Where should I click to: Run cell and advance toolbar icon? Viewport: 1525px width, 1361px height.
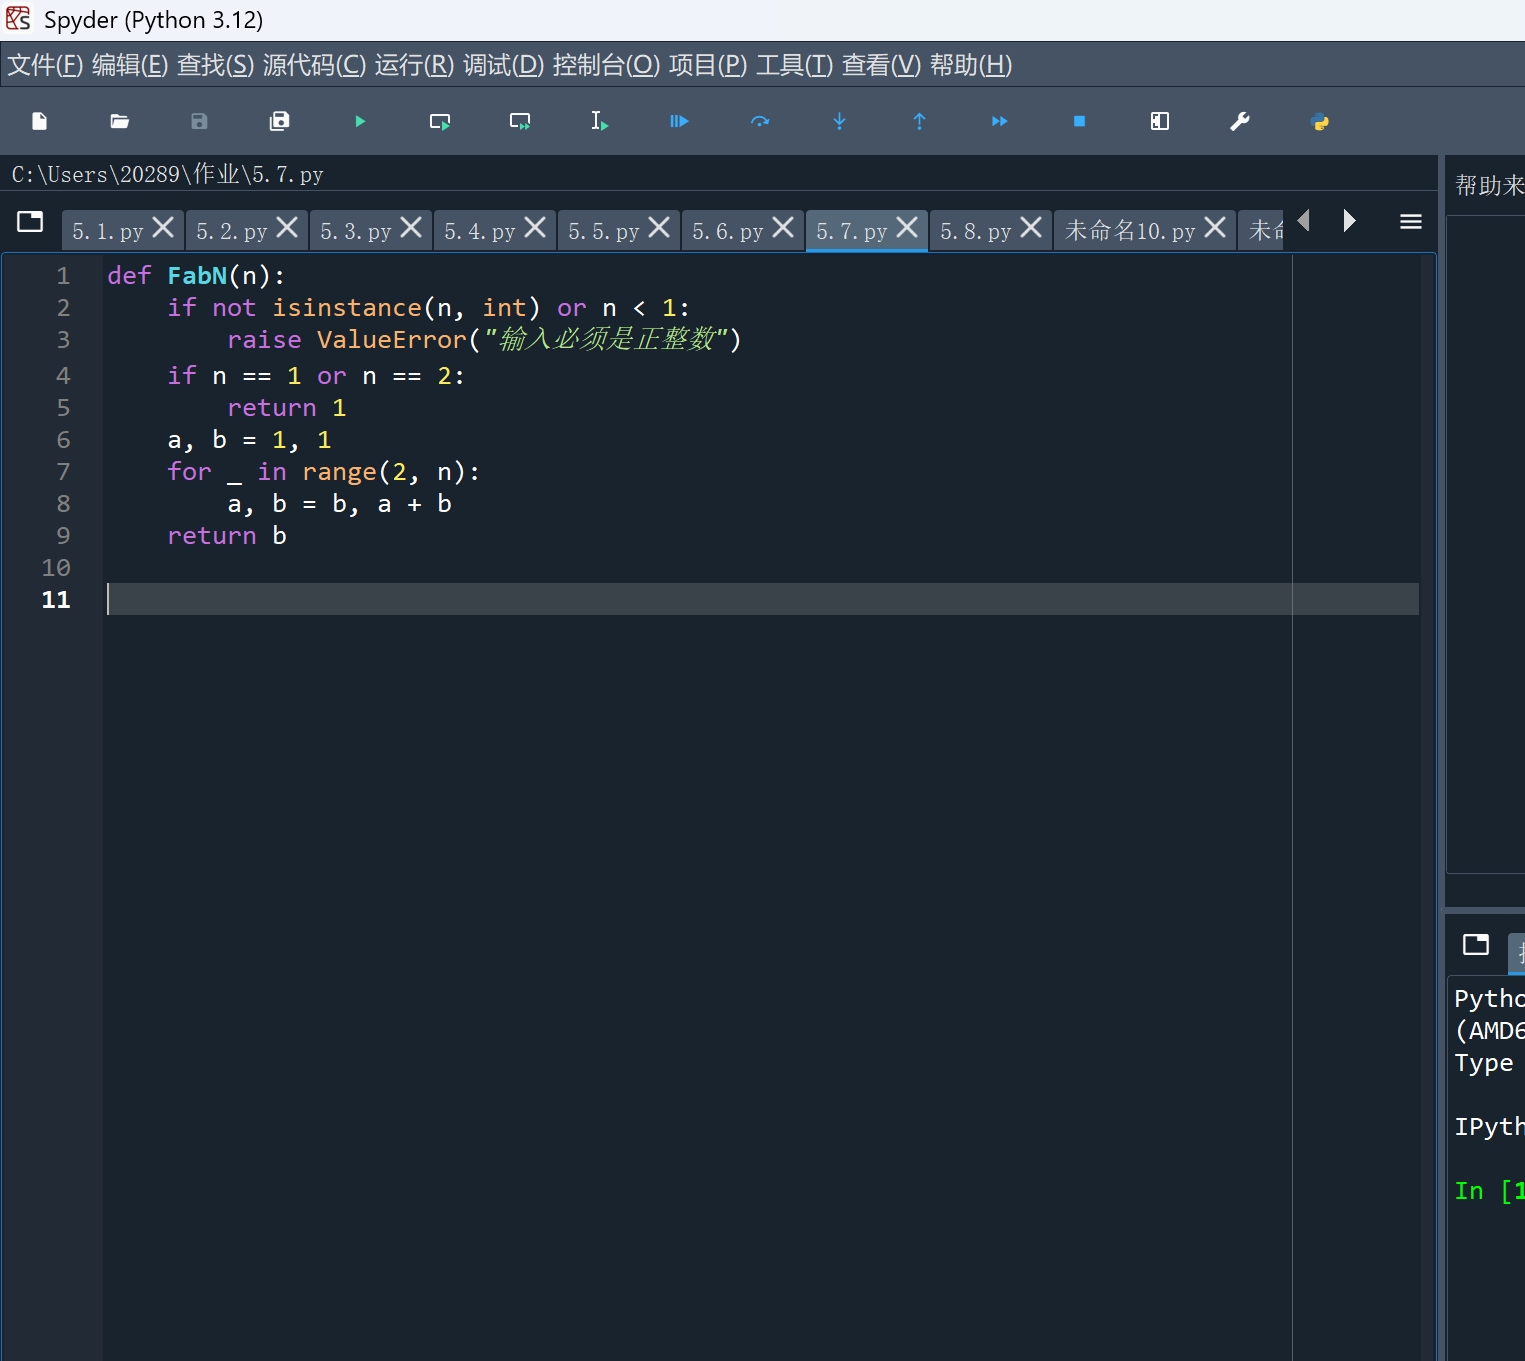coord(520,121)
